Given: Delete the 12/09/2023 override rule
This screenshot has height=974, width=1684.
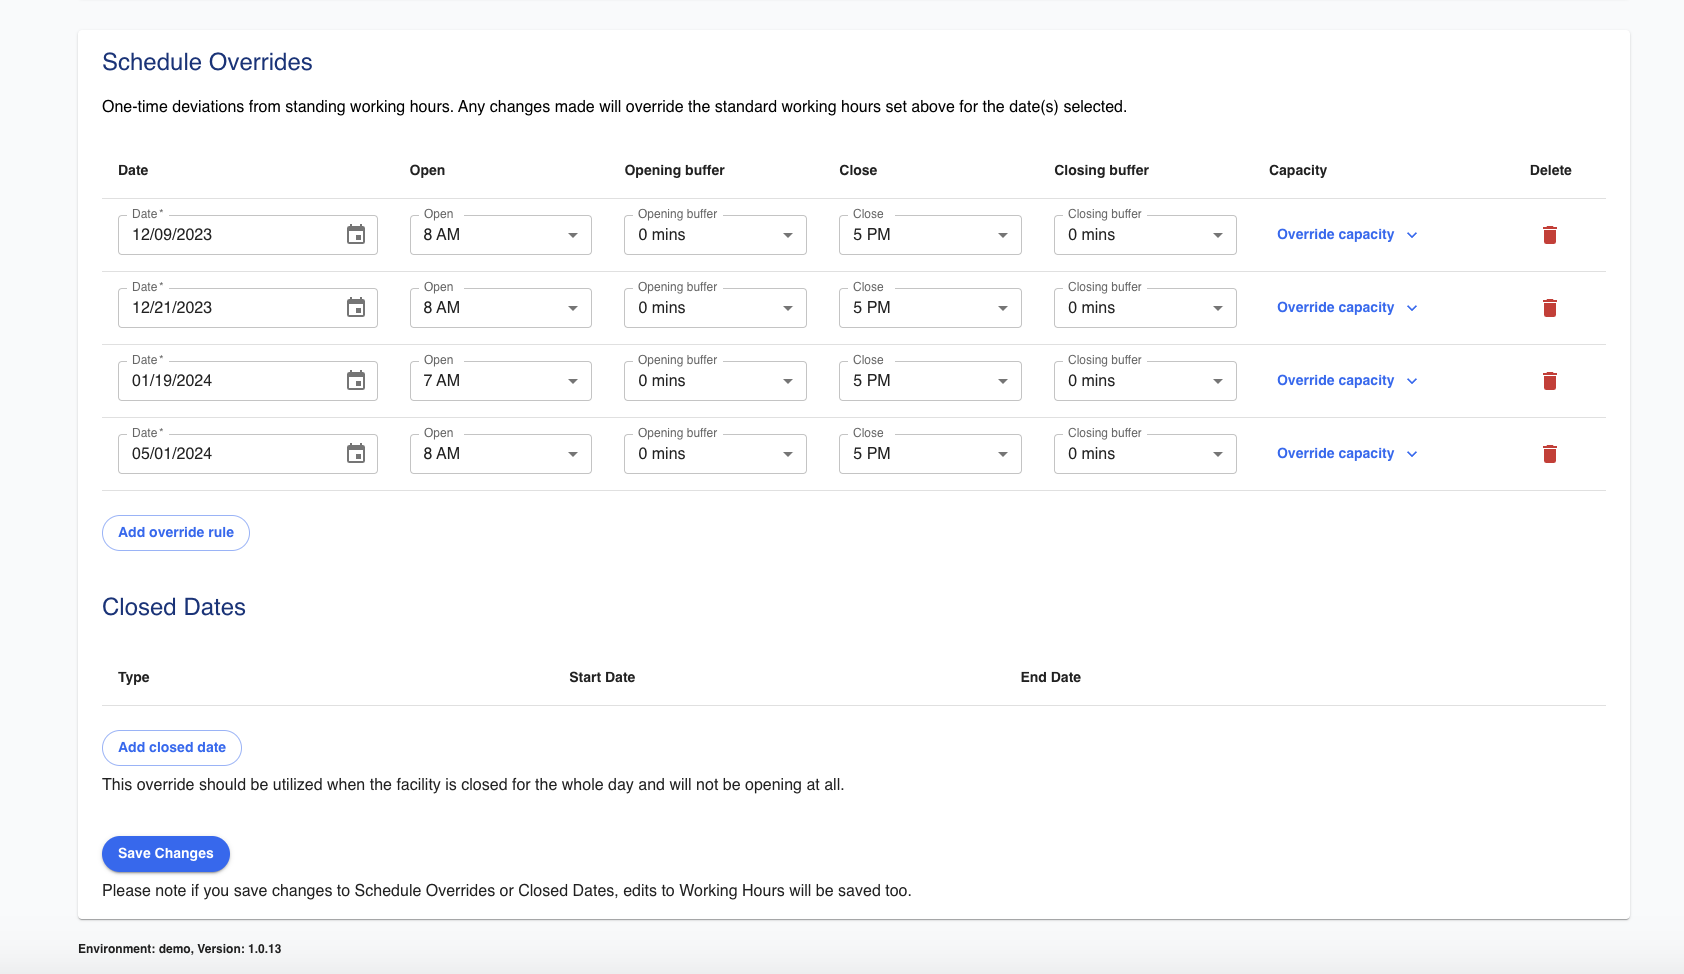Looking at the screenshot, I should 1549,235.
